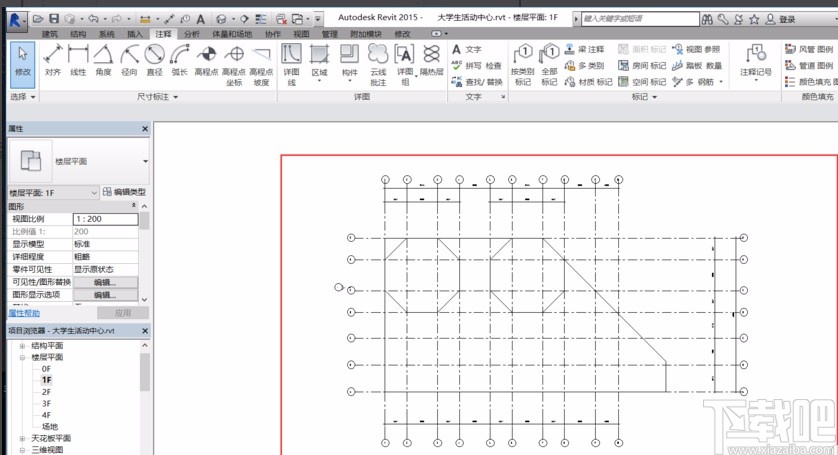
Task: Collapse the 楼层平面 tree node
Action: point(22,357)
